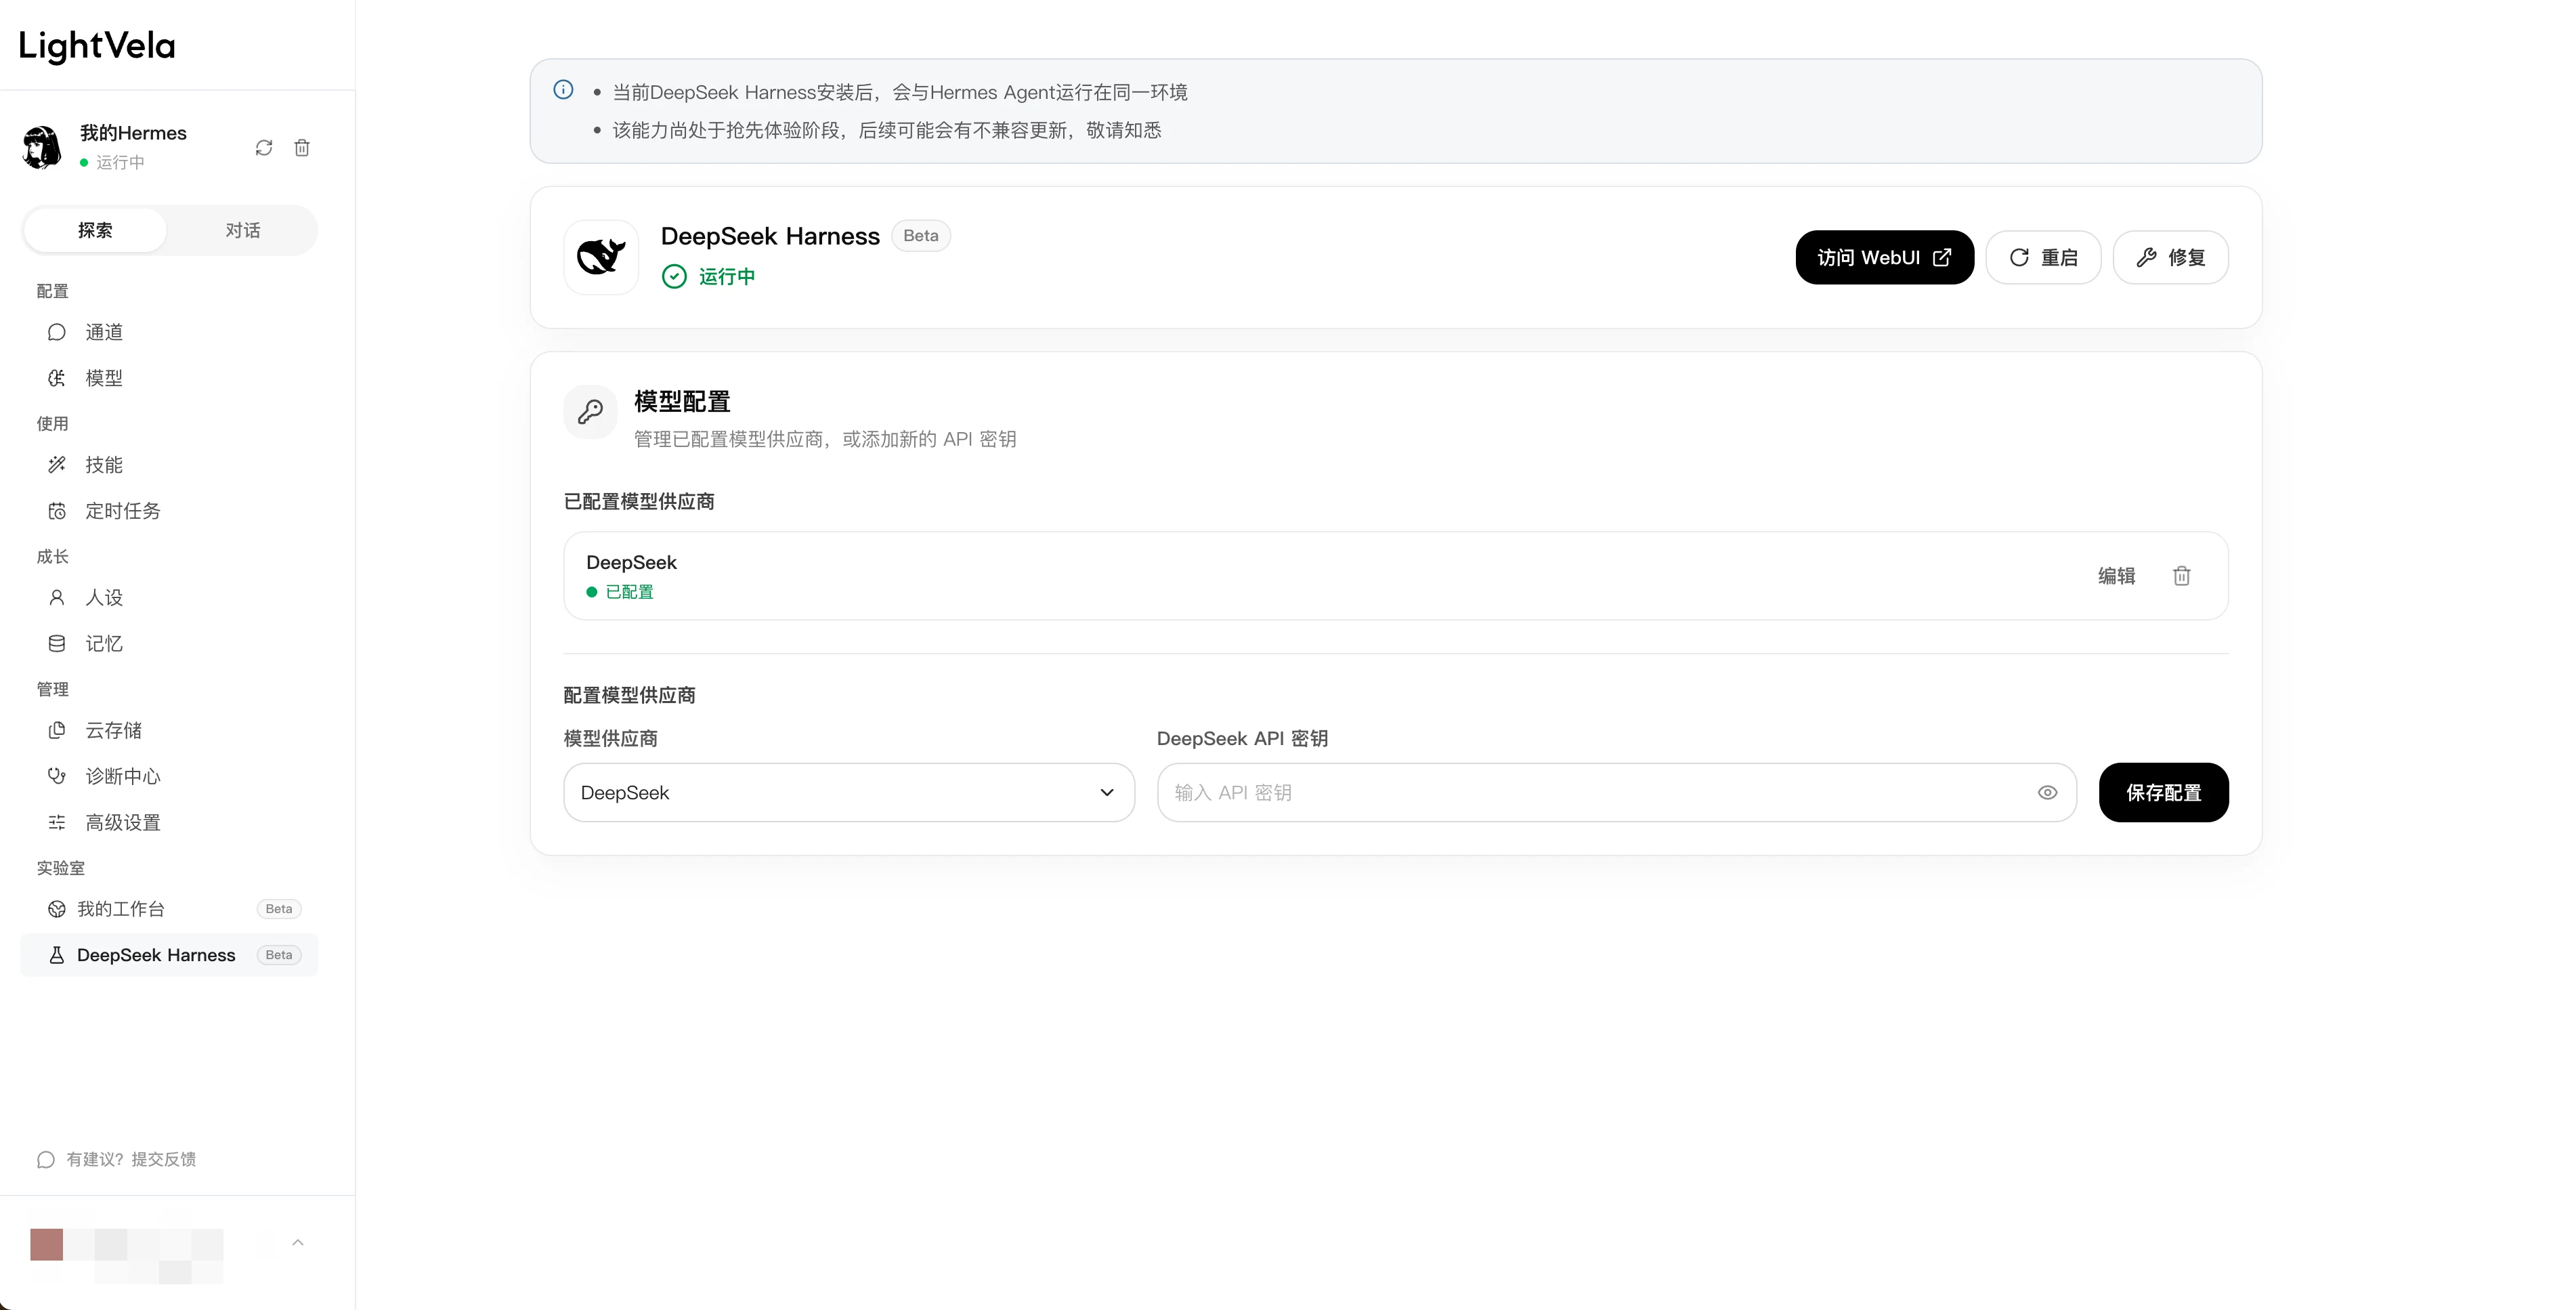Image resolution: width=2576 pixels, height=1310 pixels.
Task: Click the Beta badge next to 我的工作台
Action: tap(279, 909)
